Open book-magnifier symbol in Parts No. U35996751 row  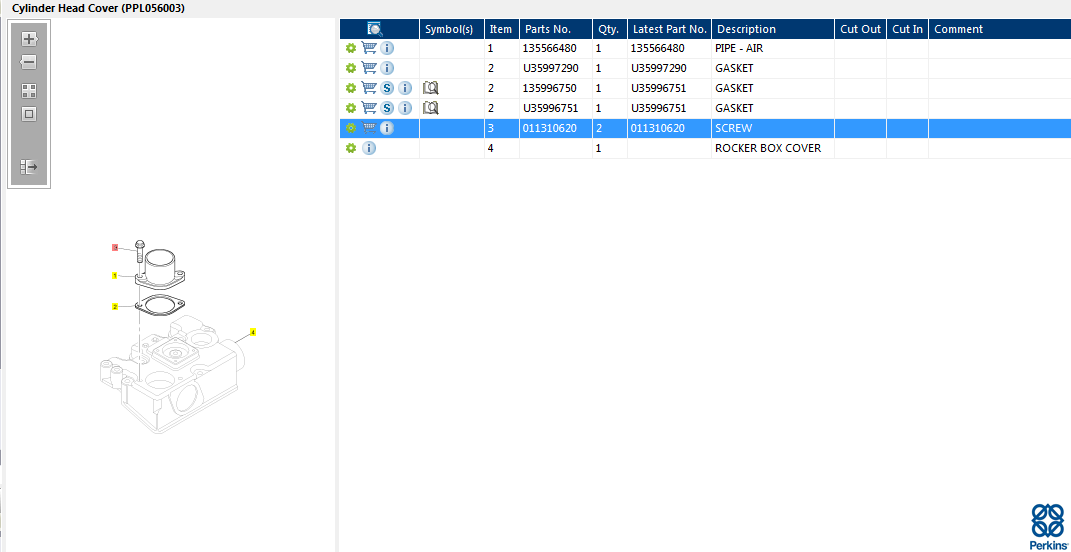pos(430,108)
